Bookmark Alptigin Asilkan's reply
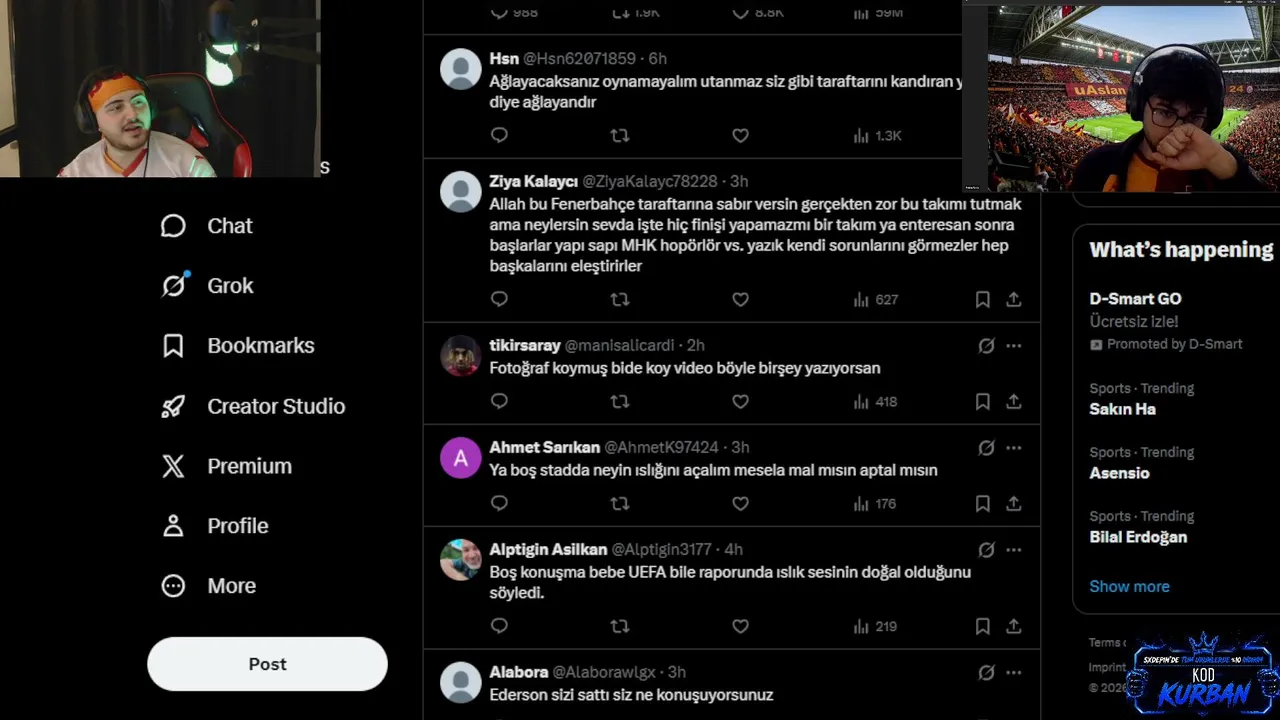1280x720 pixels. coord(982,626)
